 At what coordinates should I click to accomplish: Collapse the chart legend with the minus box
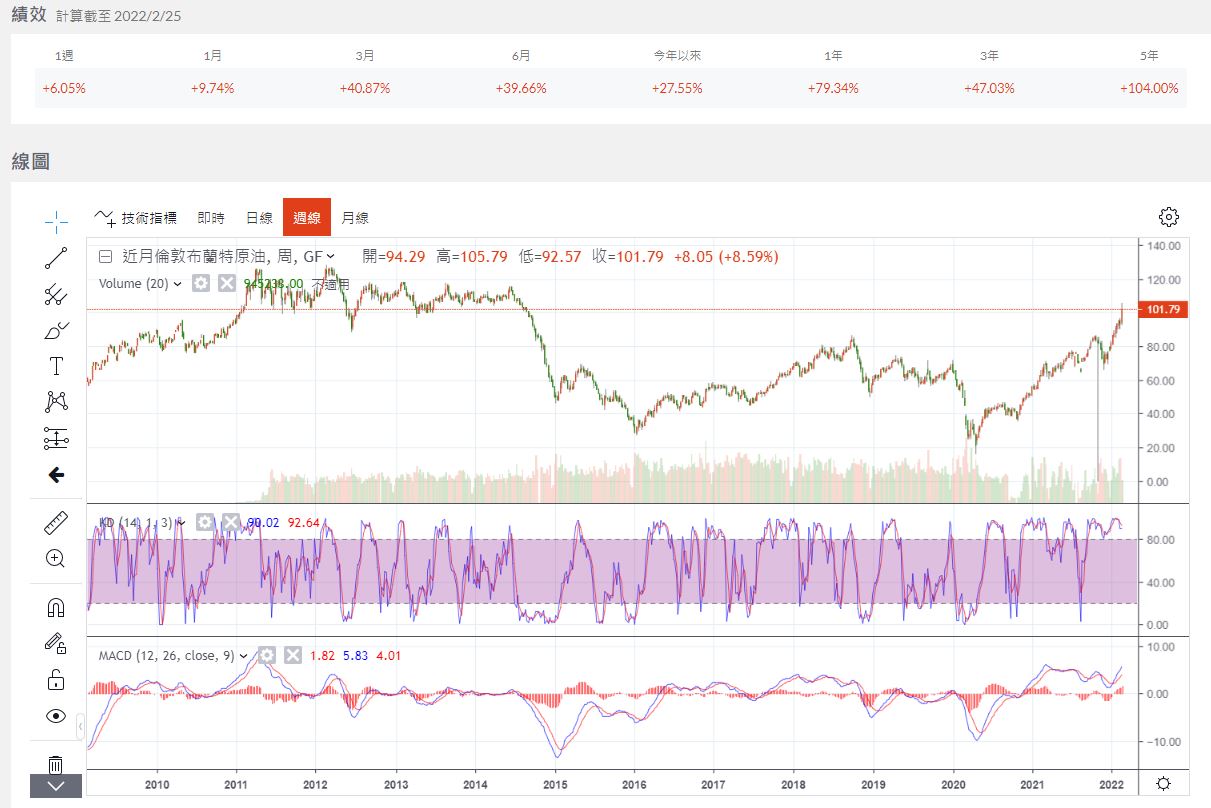click(x=105, y=257)
